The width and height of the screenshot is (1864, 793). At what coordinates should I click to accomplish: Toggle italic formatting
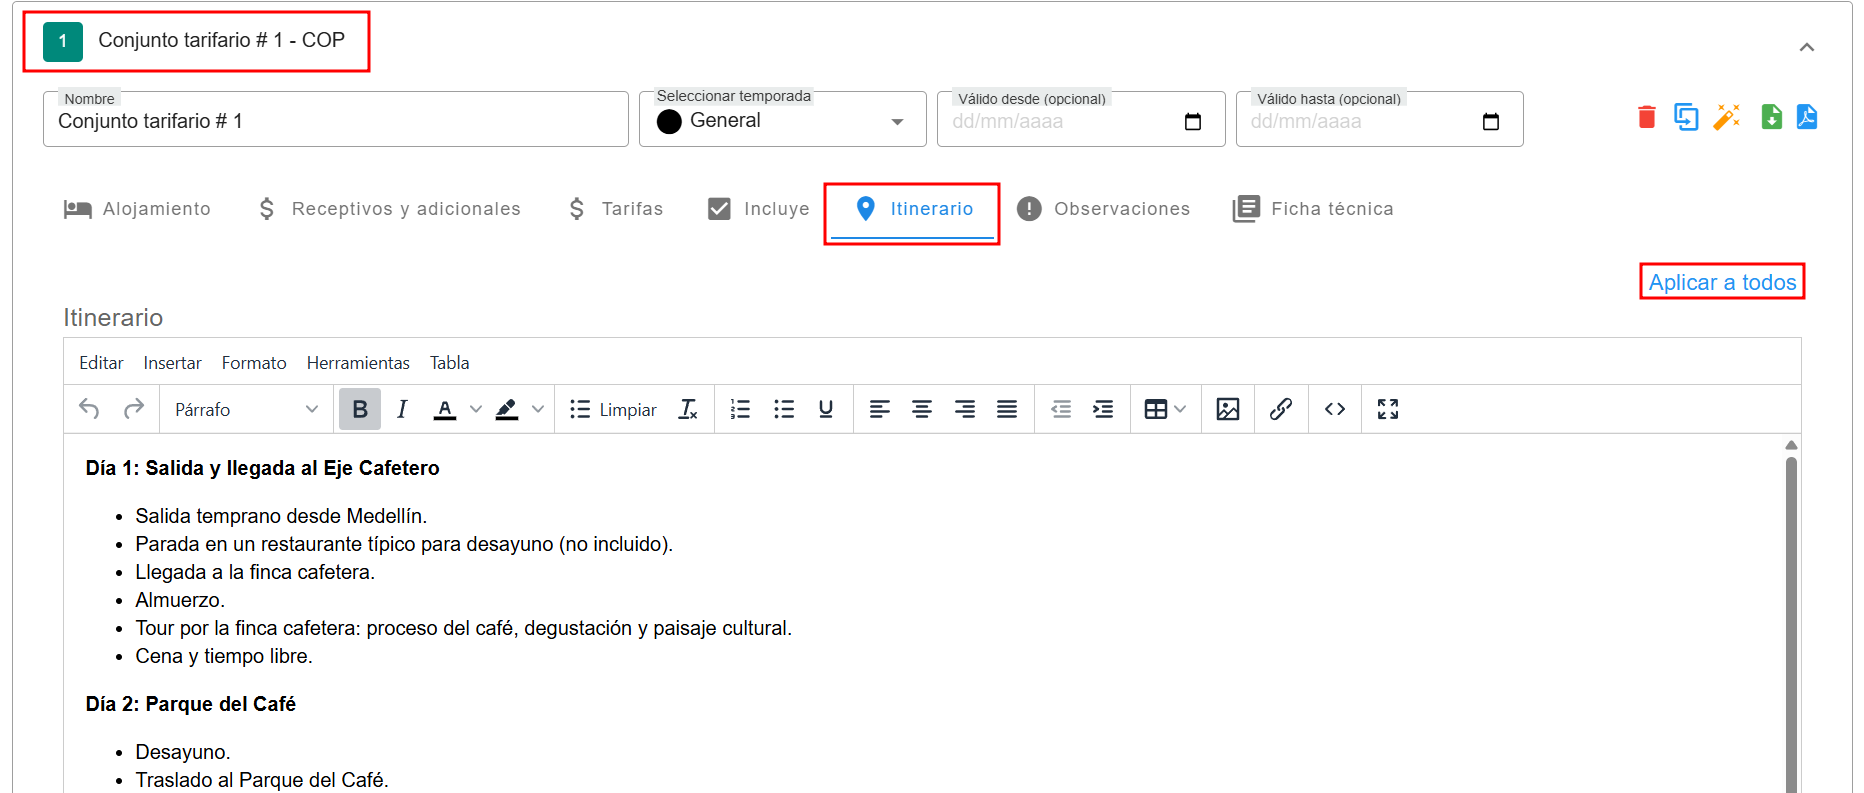(x=402, y=409)
